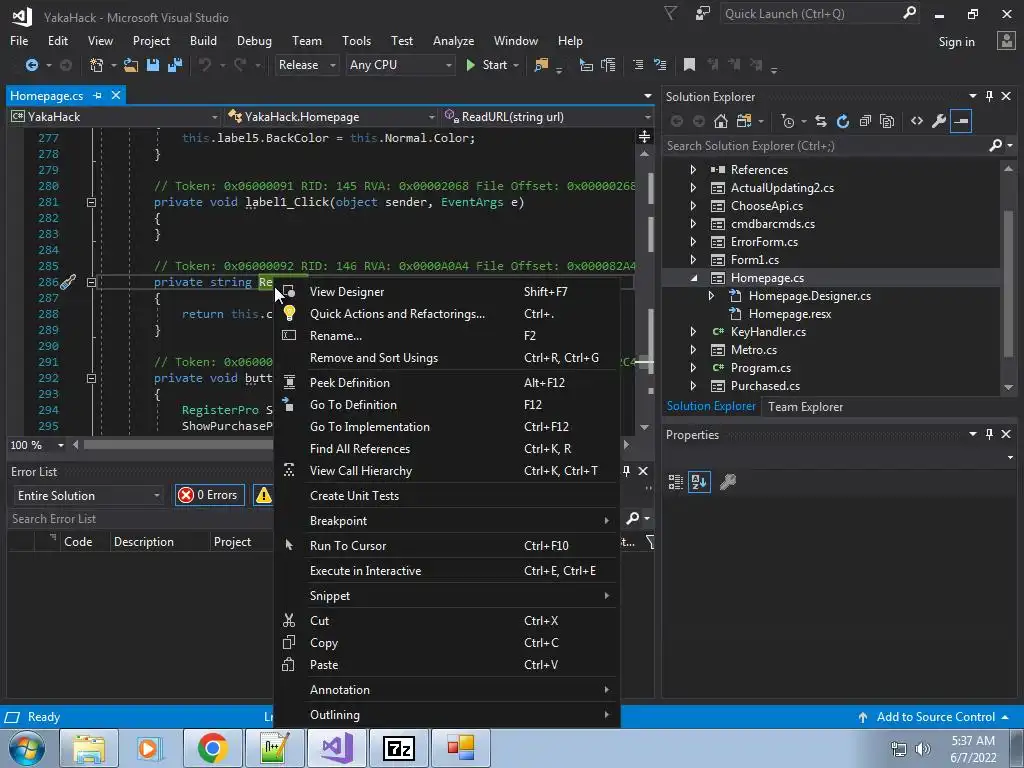The width and height of the screenshot is (1024, 768).
Task: Click the bookmark icon in the toolbar
Action: (689, 65)
